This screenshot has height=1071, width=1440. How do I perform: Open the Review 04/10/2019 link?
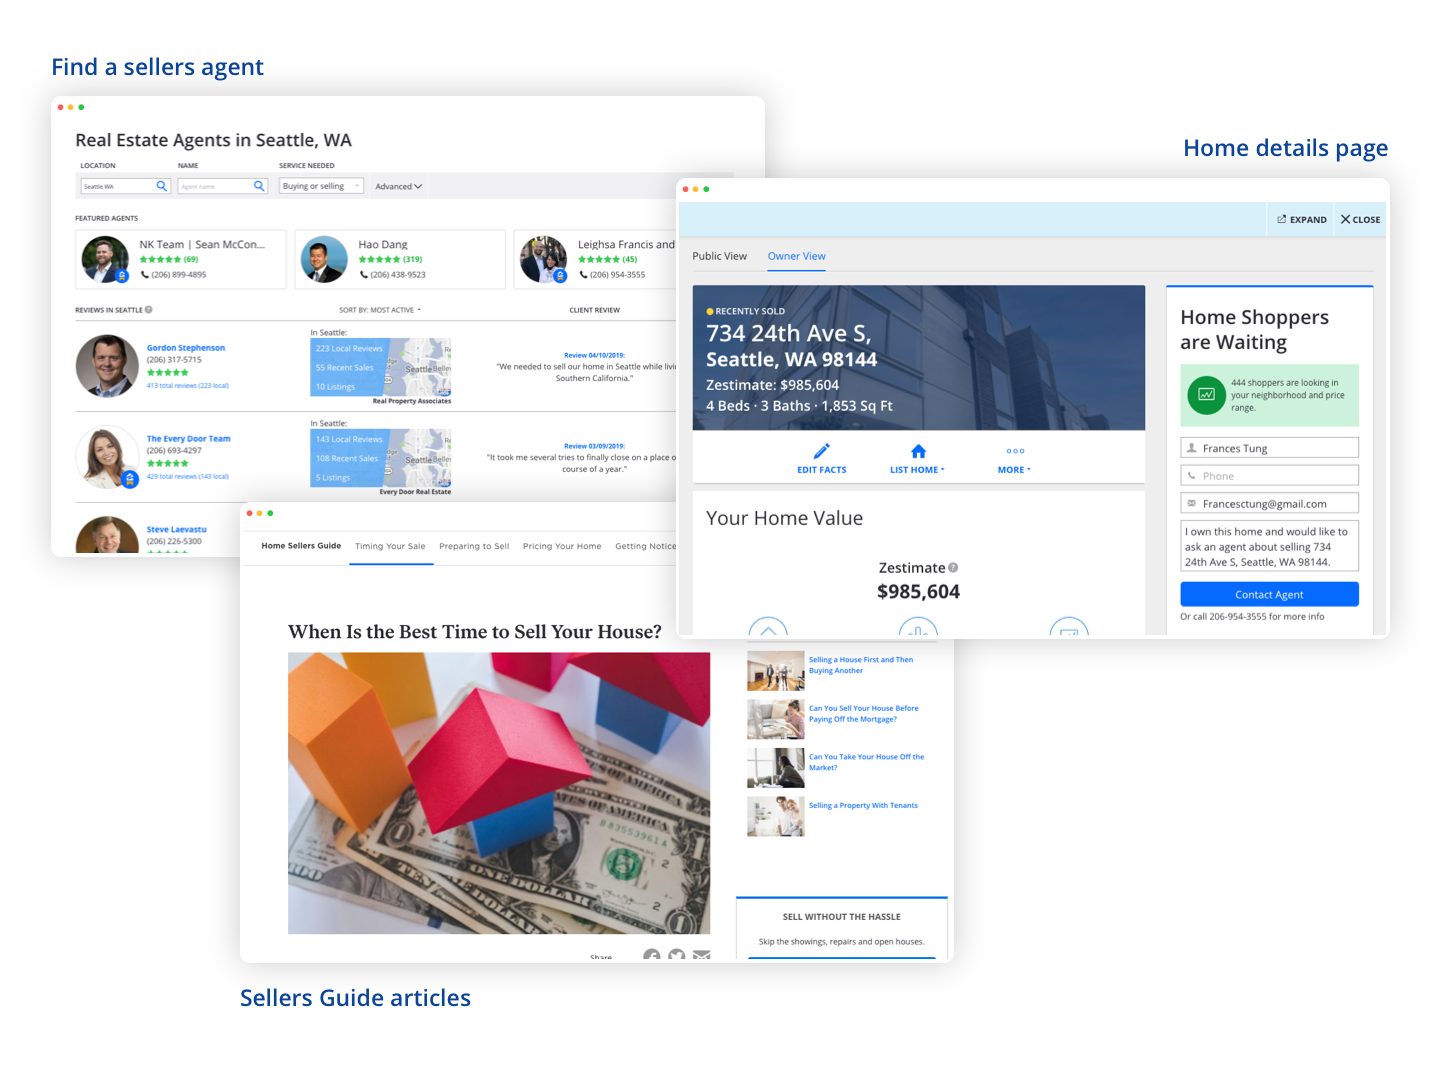point(594,355)
